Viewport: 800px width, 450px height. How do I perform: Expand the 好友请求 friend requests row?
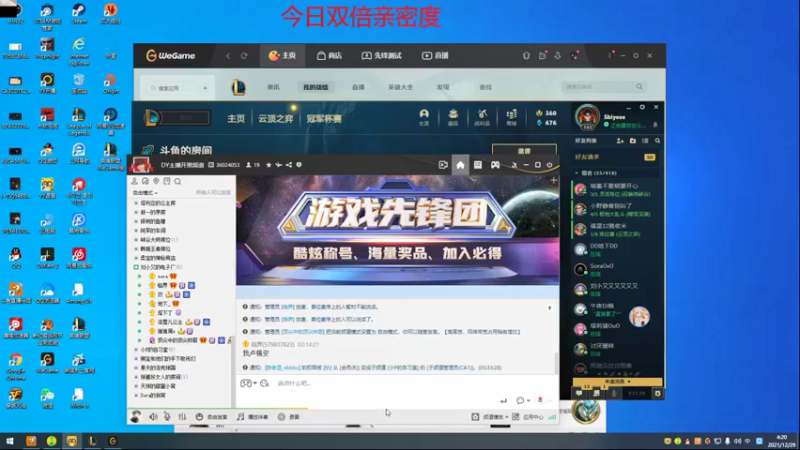[x=615, y=157]
